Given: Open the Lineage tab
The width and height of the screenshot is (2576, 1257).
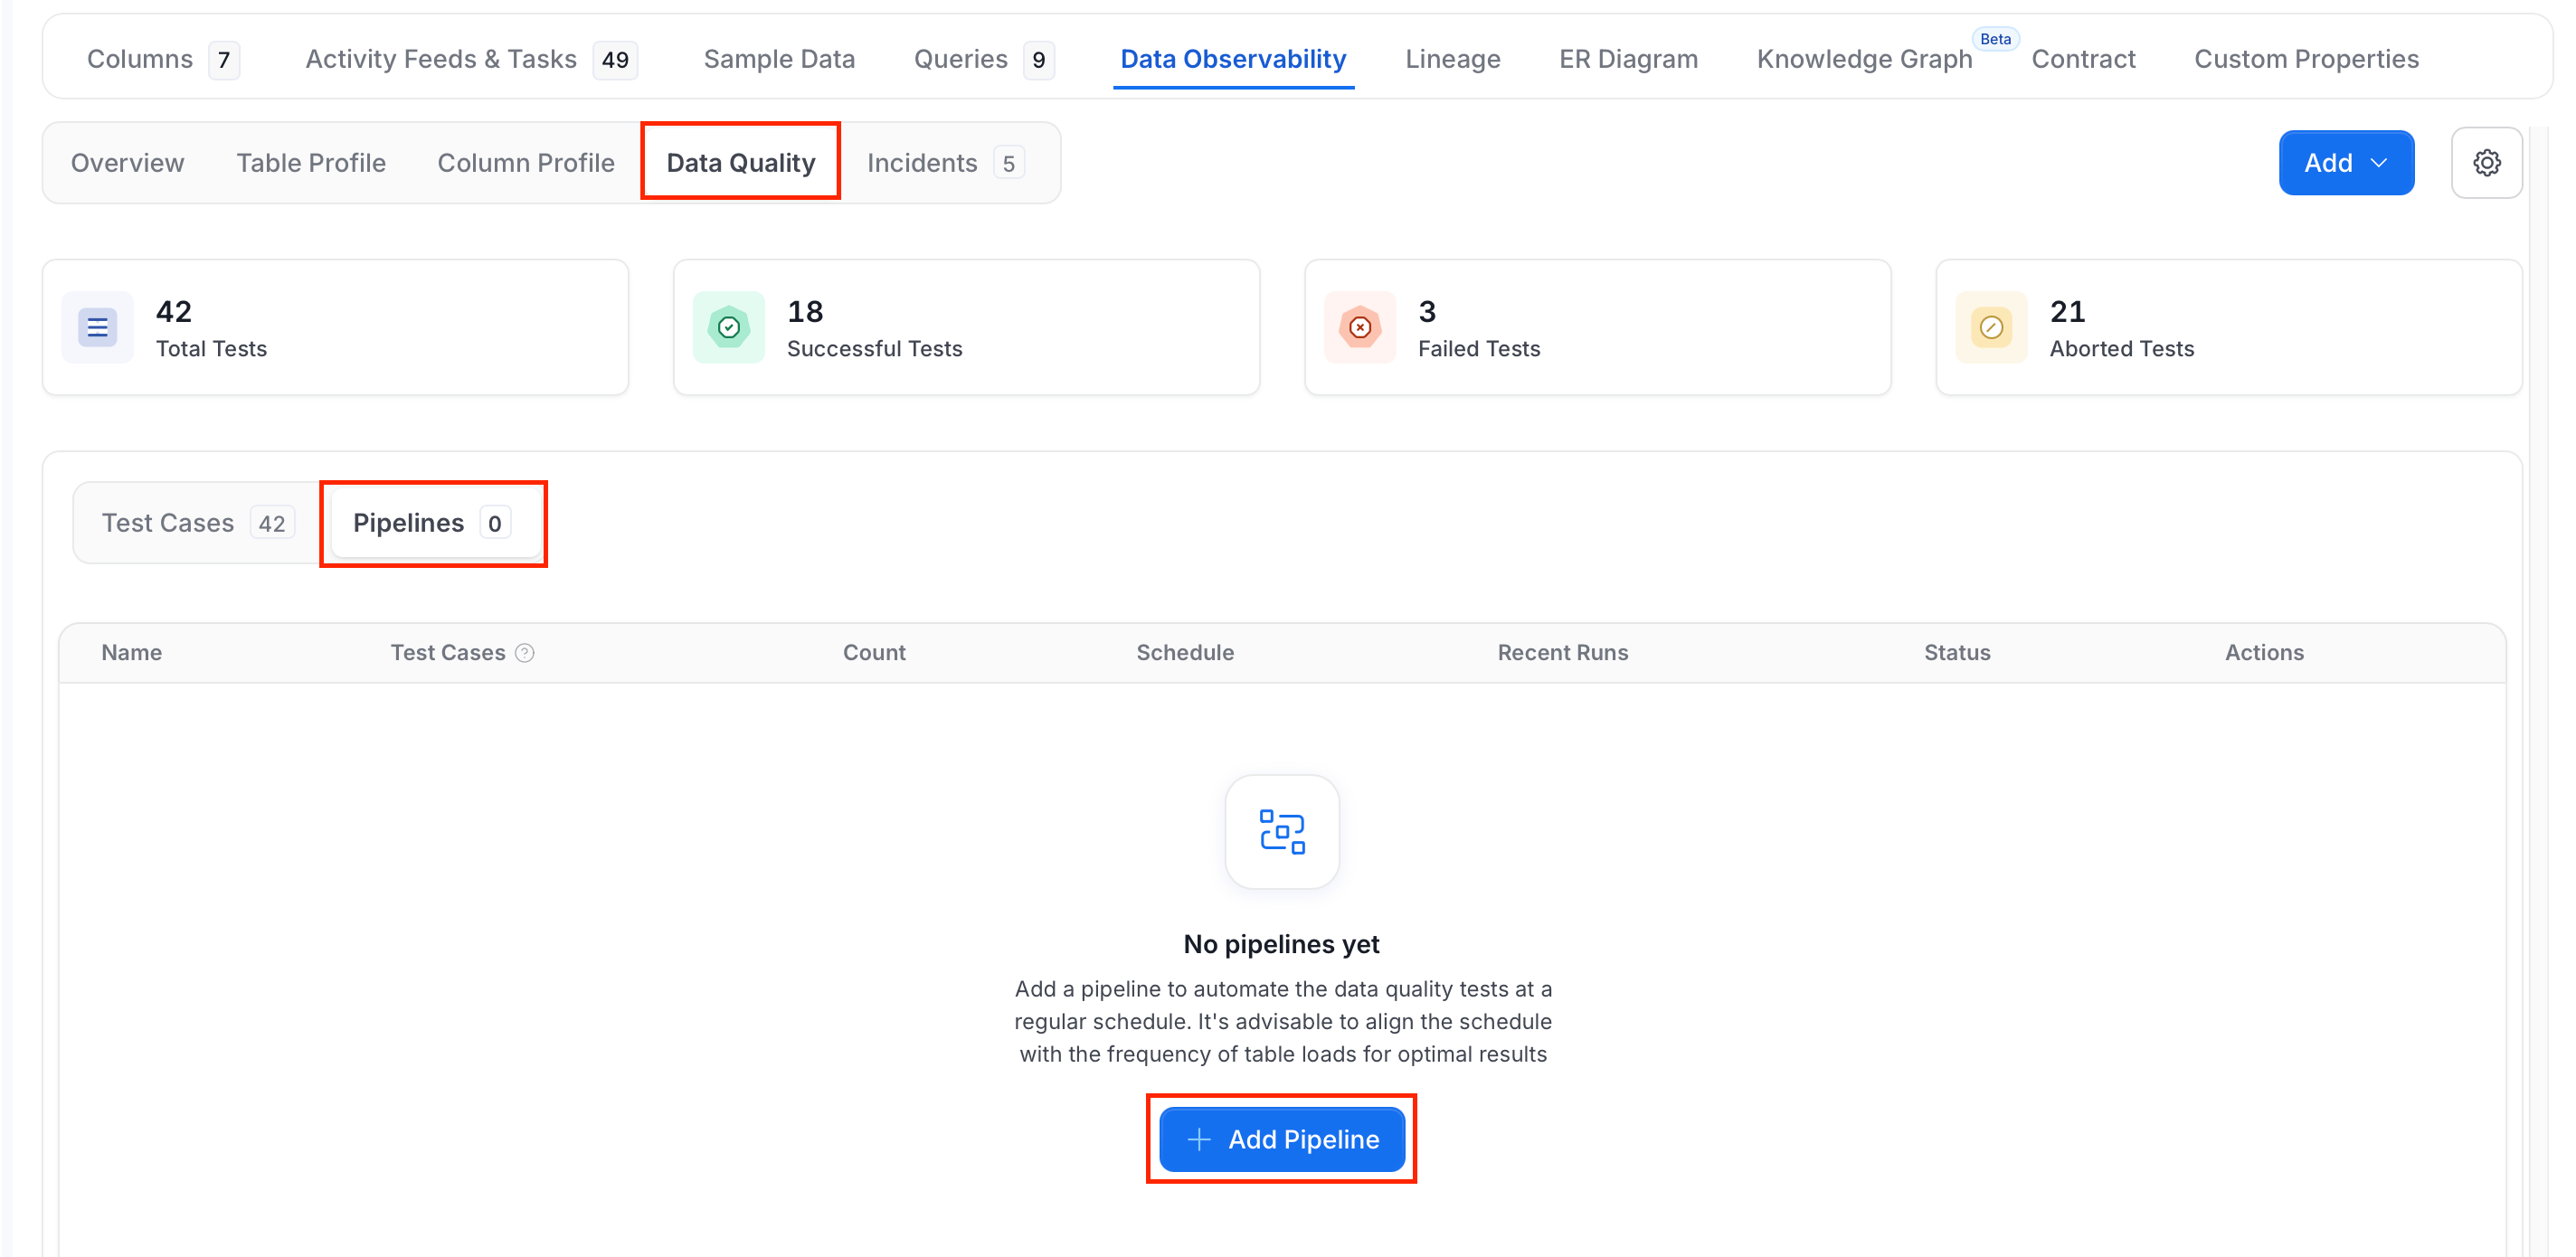Looking at the screenshot, I should coord(1452,59).
